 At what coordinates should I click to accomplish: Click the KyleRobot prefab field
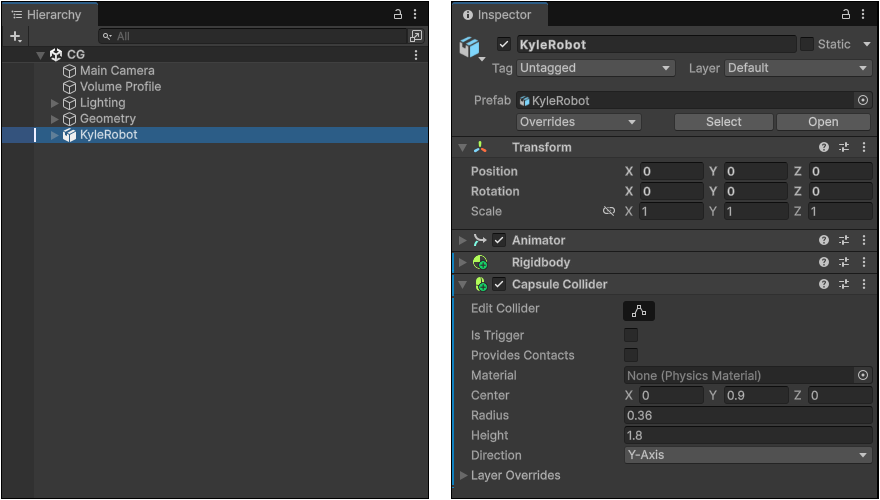686,101
